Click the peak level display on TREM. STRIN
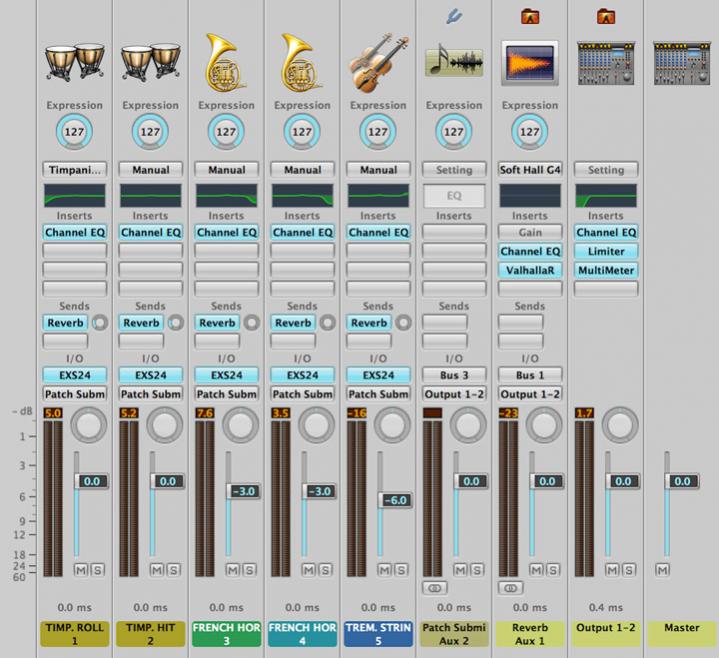 coord(357,413)
